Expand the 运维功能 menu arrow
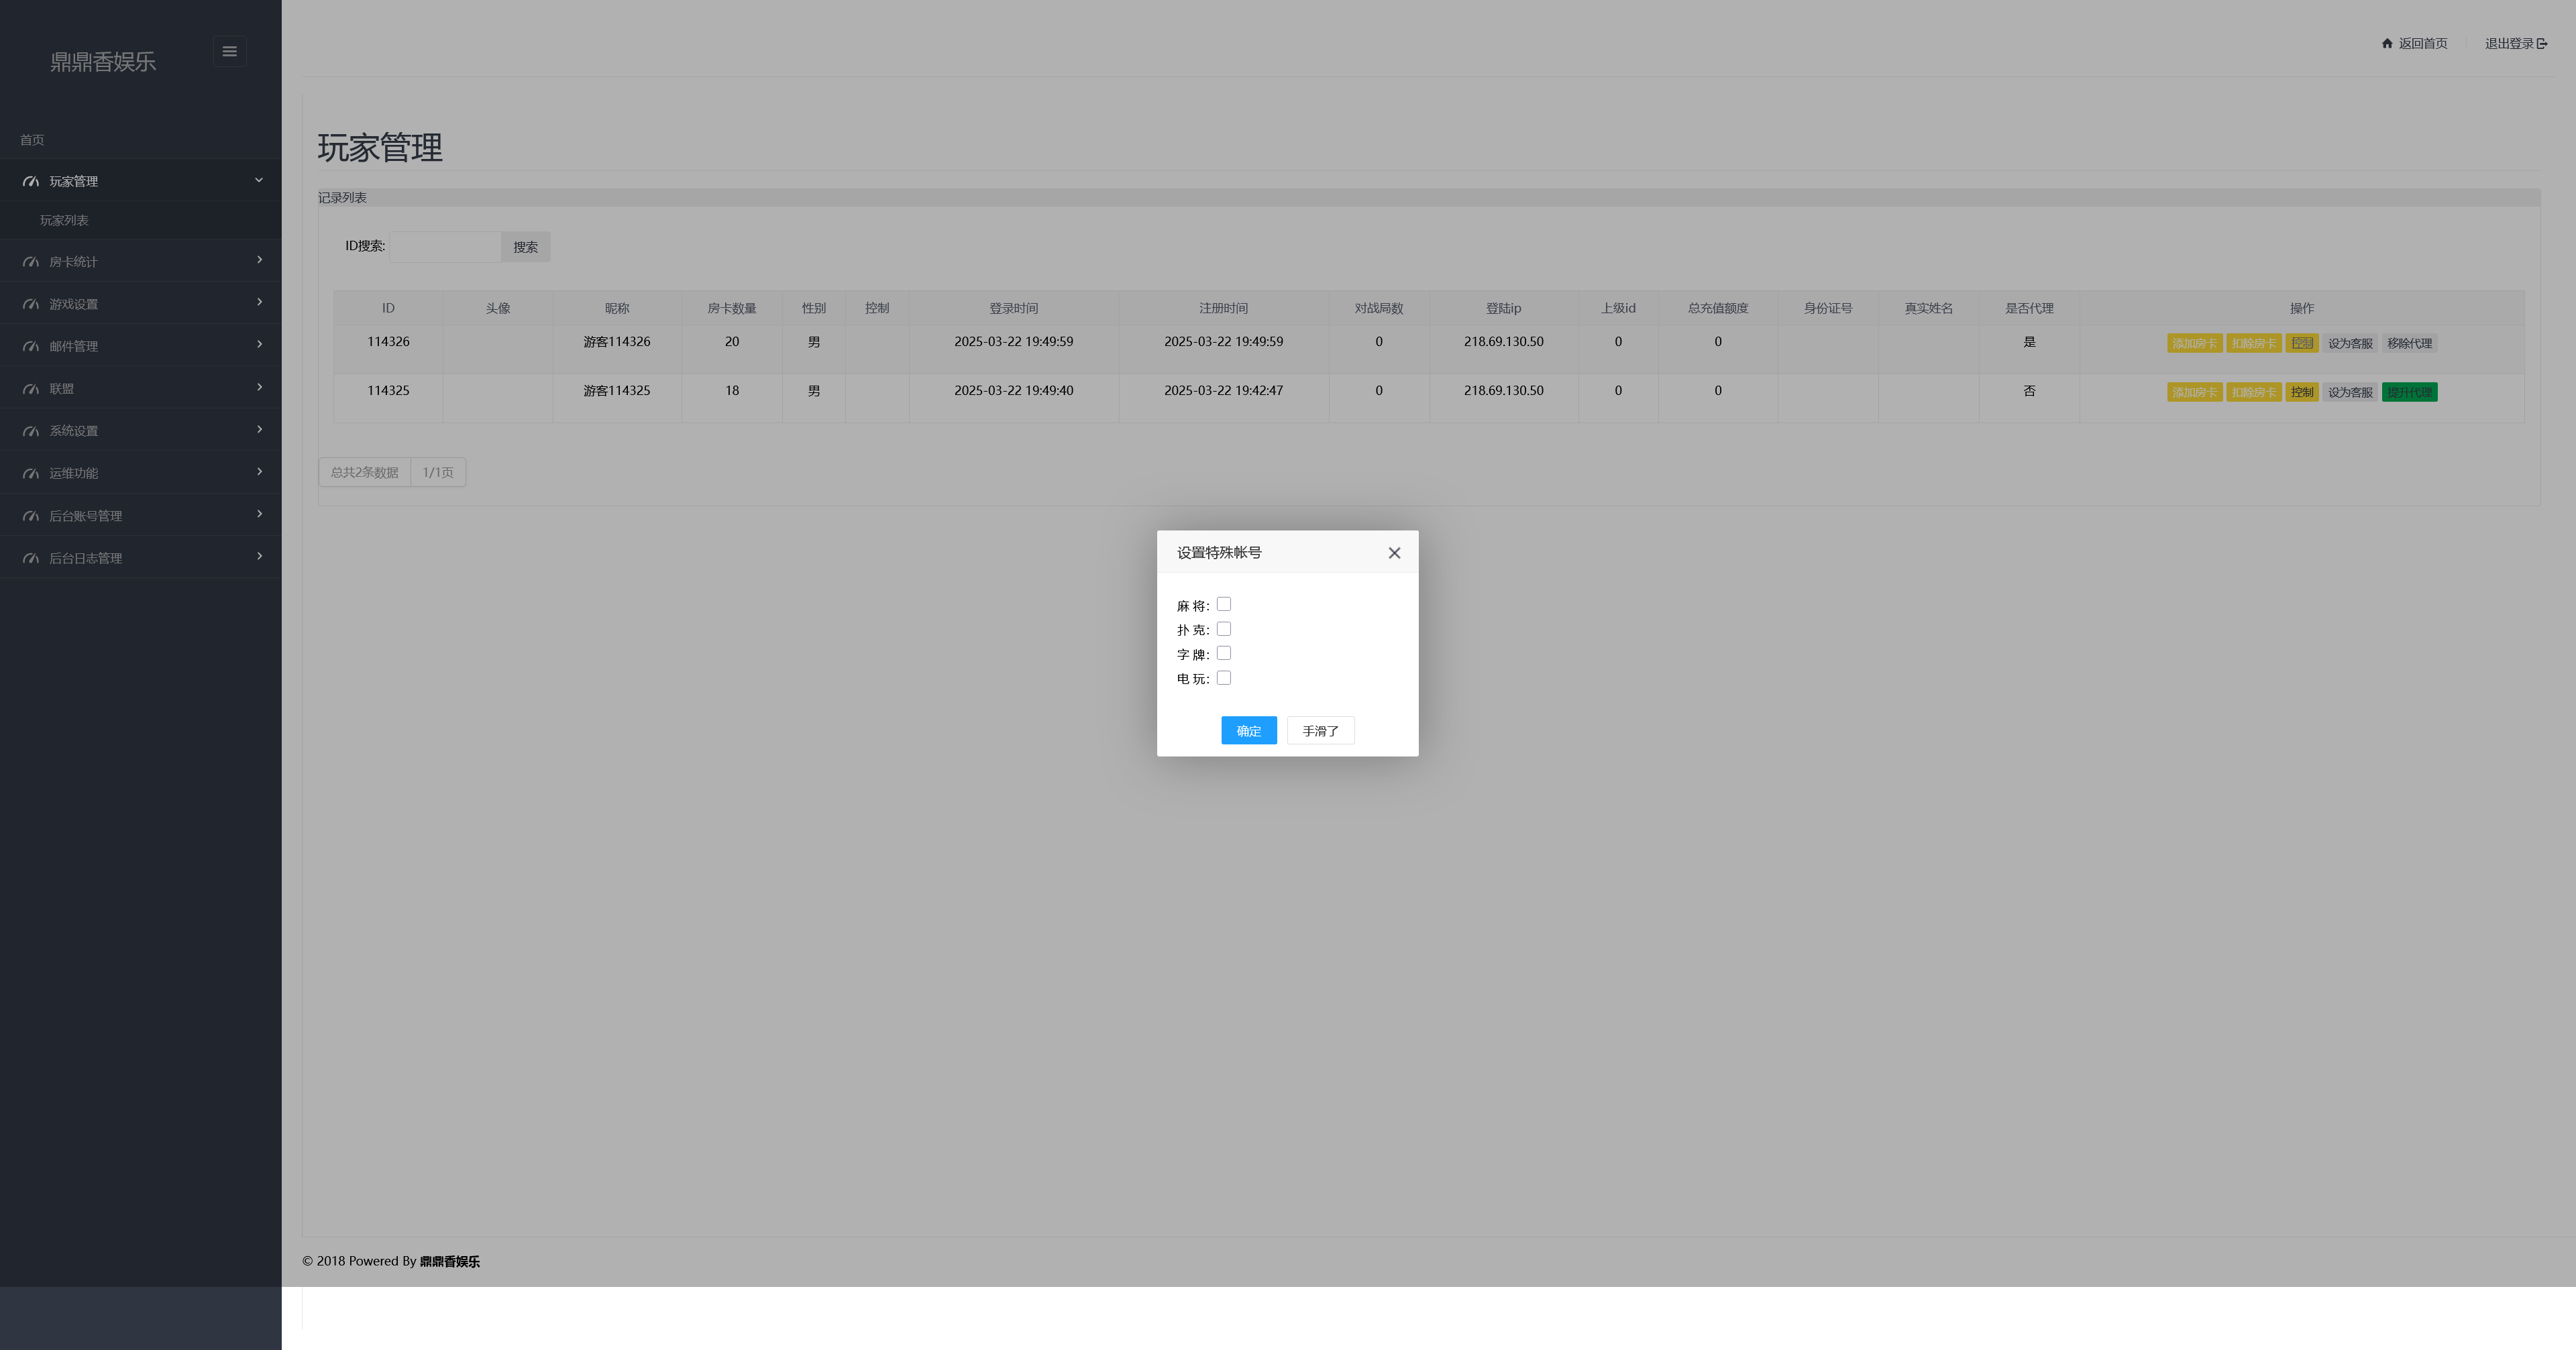Screen dimensions: 2576x1350 click(259, 471)
